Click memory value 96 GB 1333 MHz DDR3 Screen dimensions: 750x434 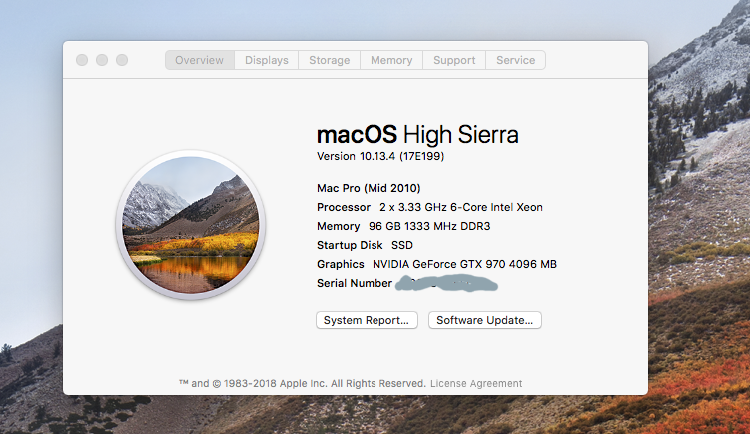click(x=430, y=226)
